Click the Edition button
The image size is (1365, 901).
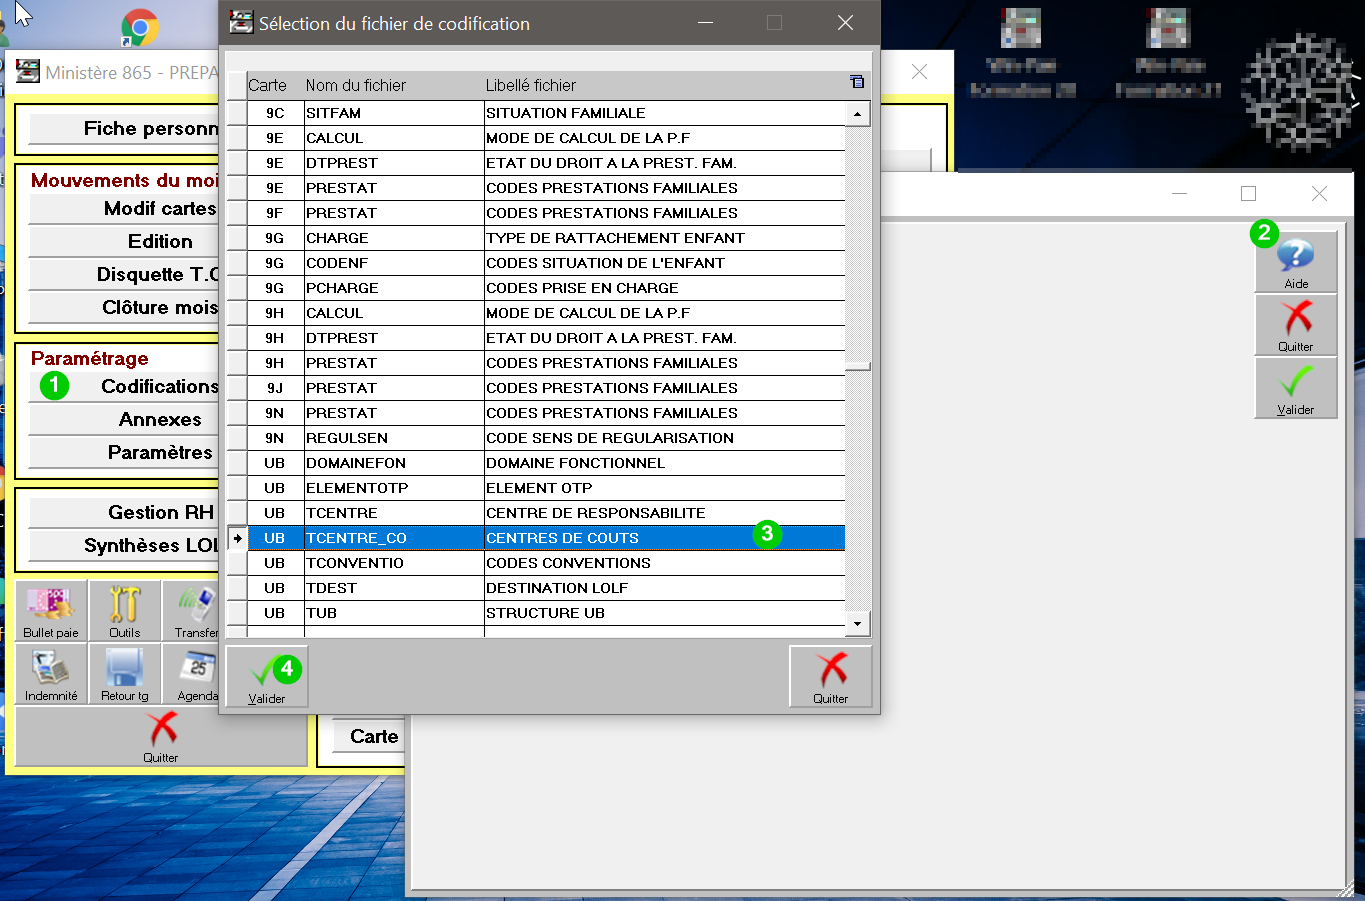(159, 241)
